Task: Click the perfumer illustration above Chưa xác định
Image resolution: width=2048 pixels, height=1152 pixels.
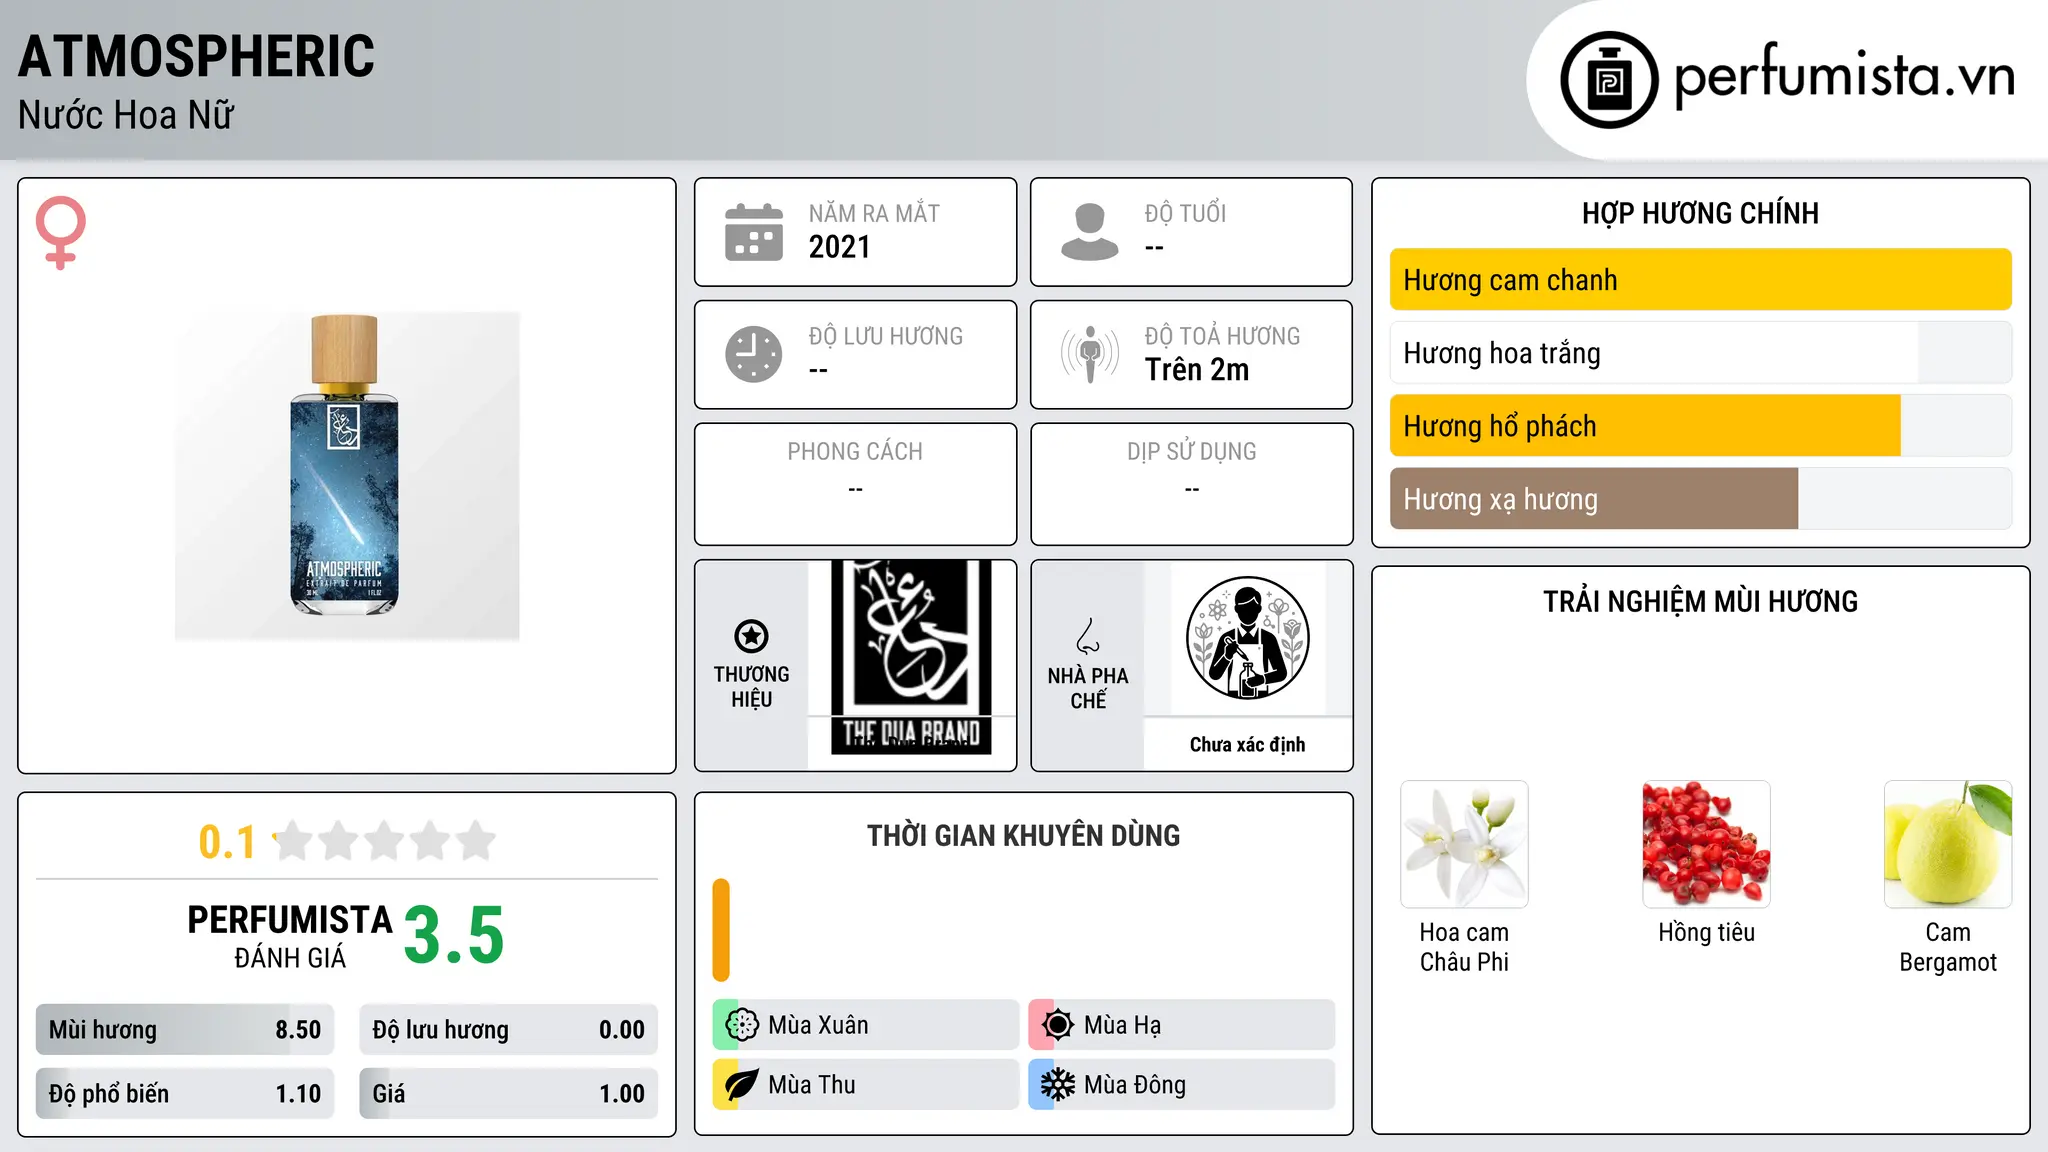Action: pos(1247,638)
